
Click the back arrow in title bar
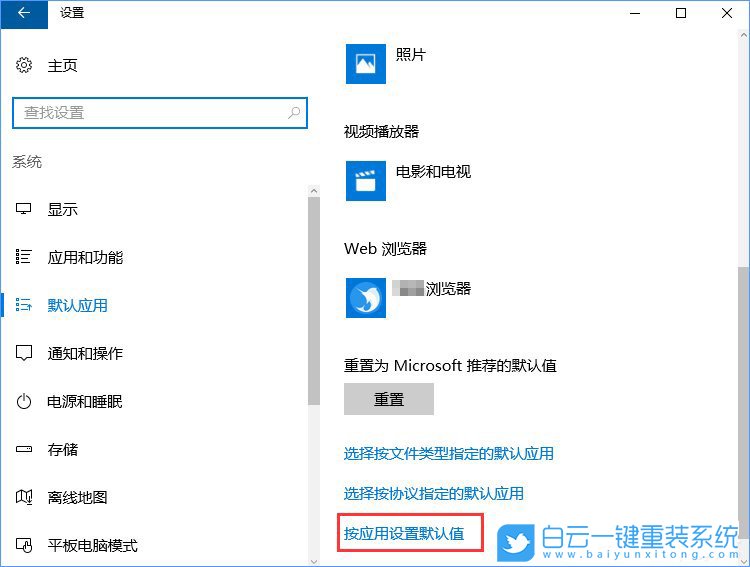24,13
